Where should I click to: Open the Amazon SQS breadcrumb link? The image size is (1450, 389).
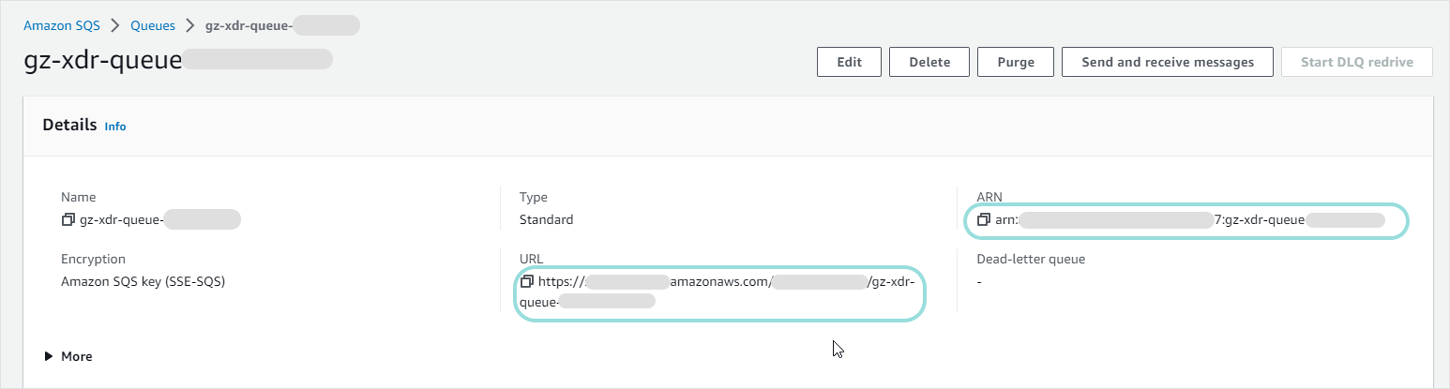62,25
